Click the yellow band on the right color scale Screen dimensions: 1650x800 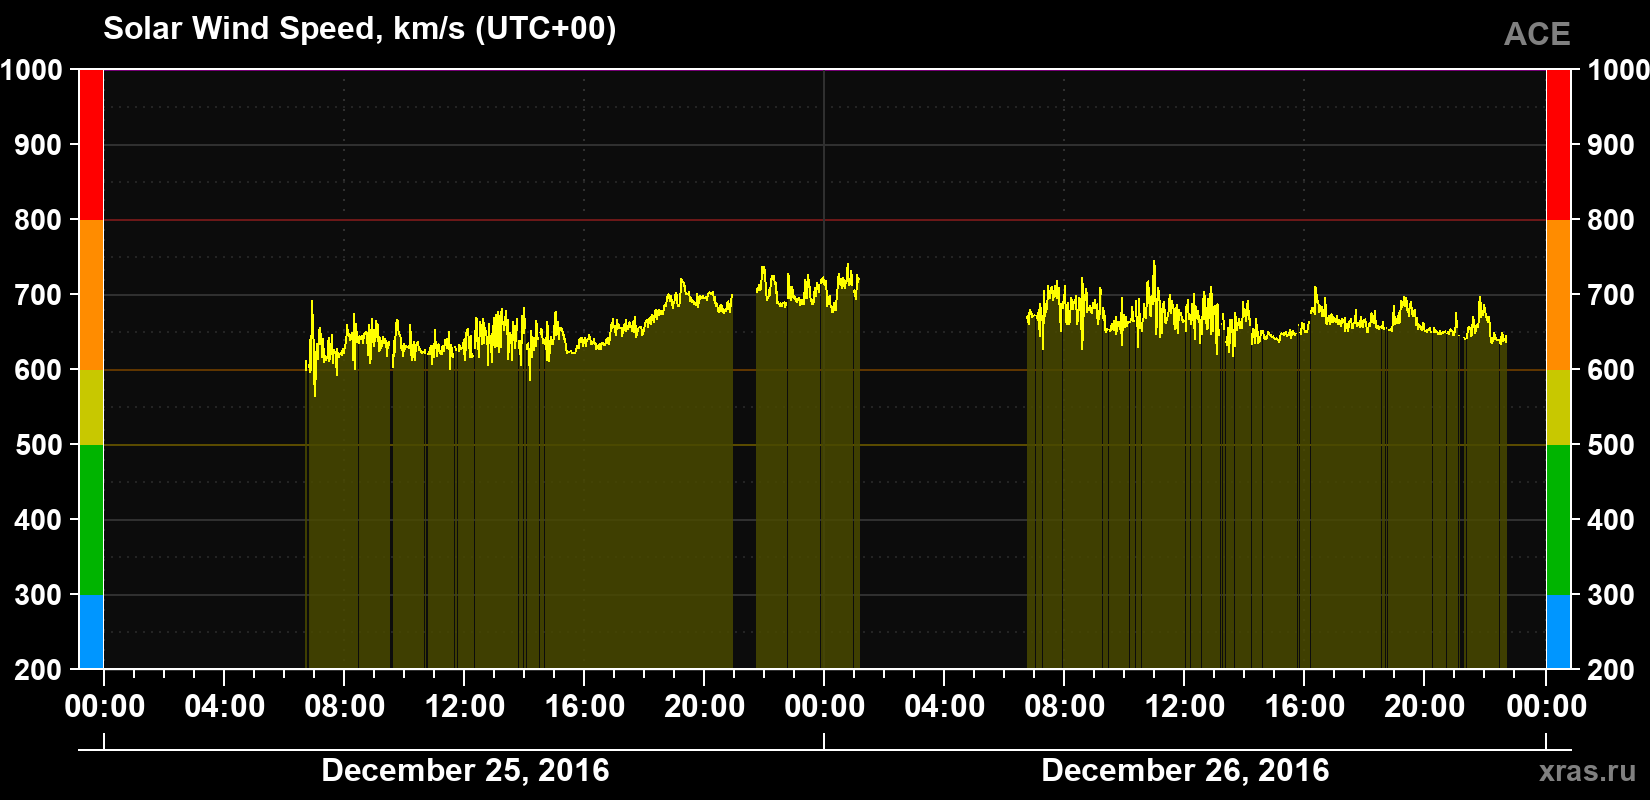point(1558,407)
